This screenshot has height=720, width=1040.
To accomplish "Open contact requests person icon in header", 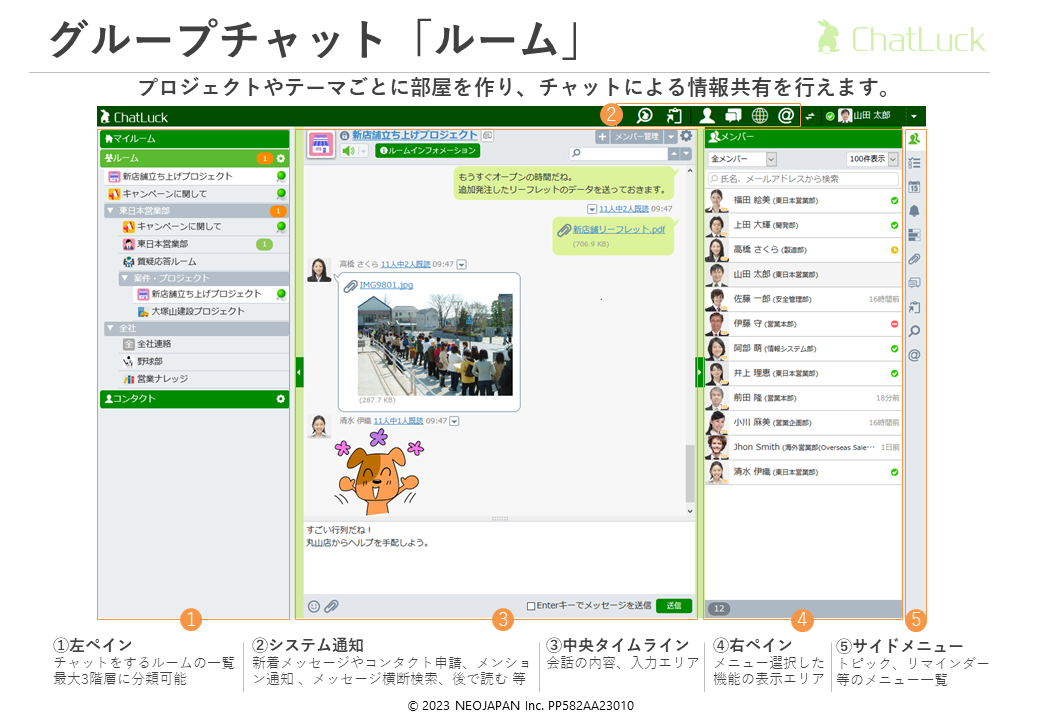I will click(x=706, y=116).
